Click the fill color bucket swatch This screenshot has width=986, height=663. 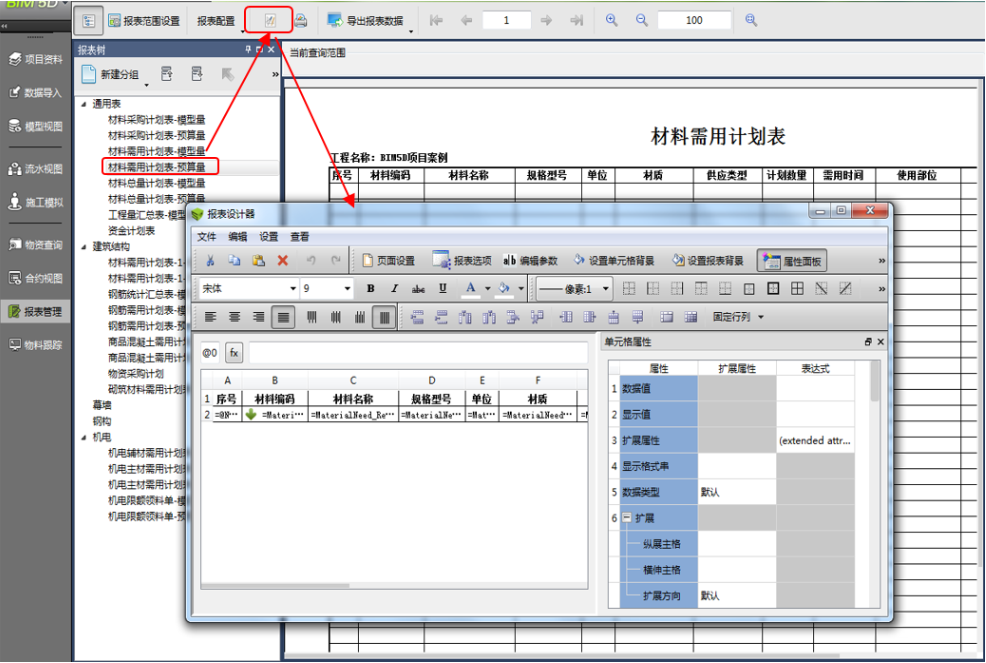[x=504, y=289]
